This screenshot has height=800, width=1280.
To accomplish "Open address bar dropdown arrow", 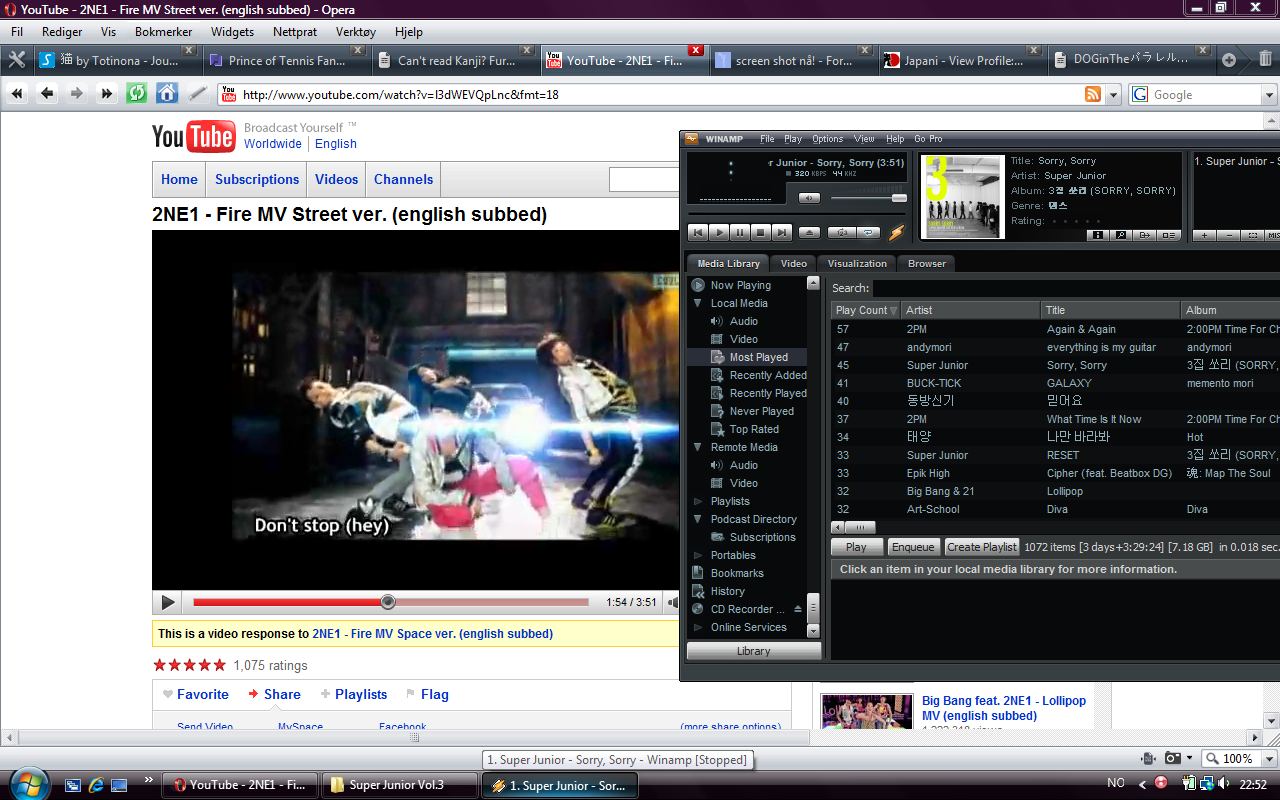I will (1114, 95).
